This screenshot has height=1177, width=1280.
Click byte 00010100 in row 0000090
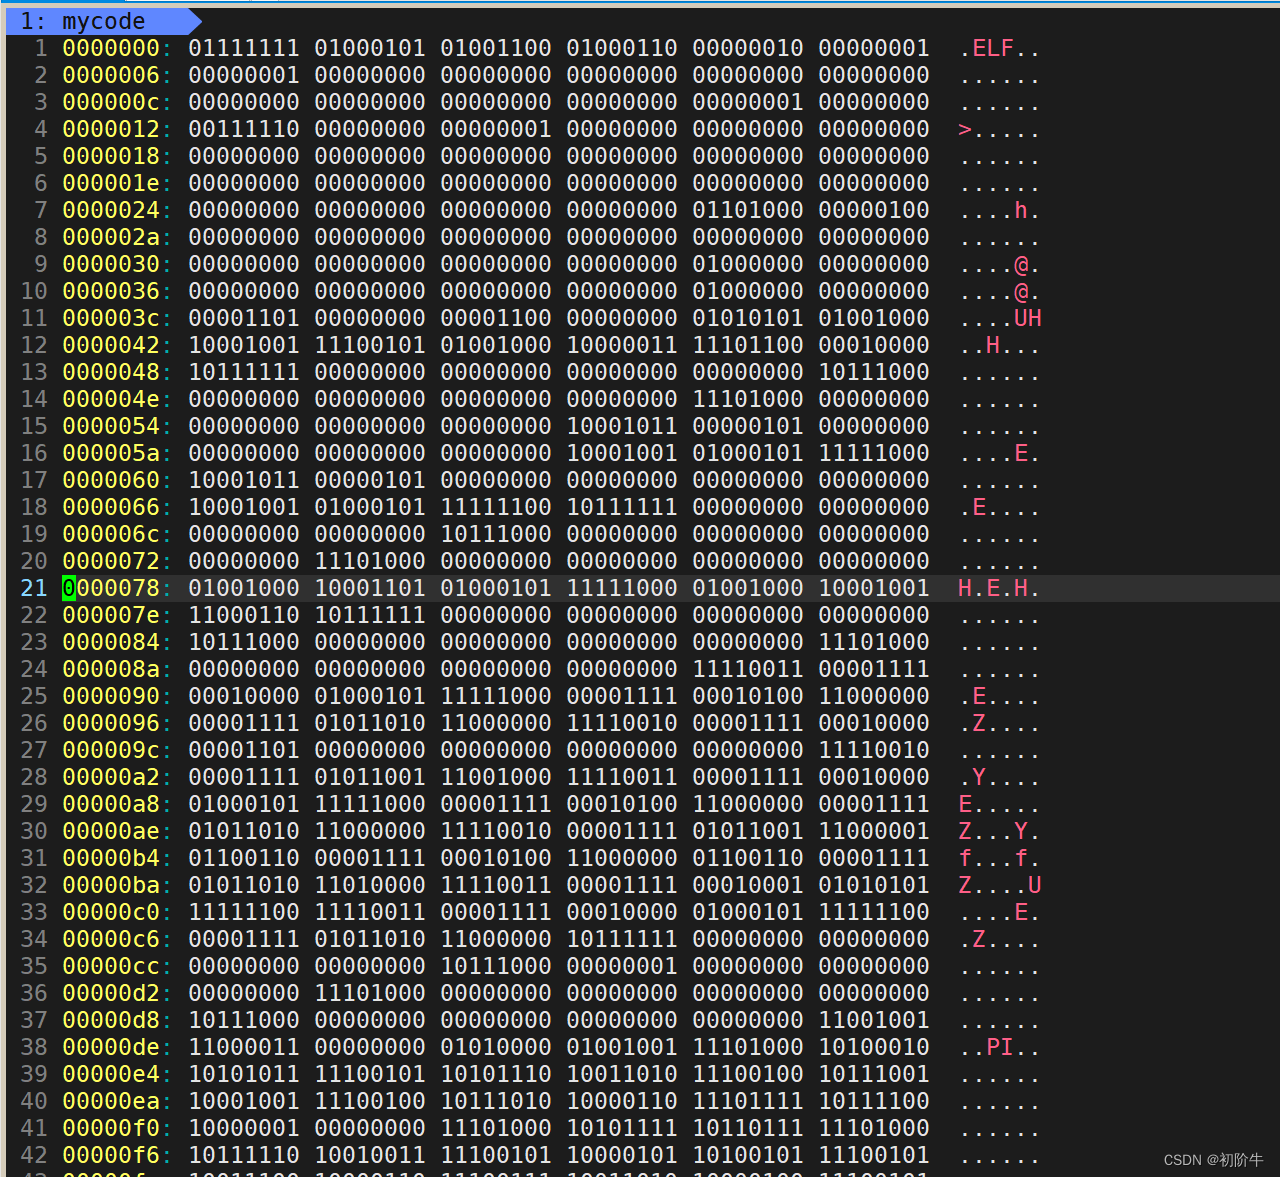pyautogui.click(x=748, y=696)
